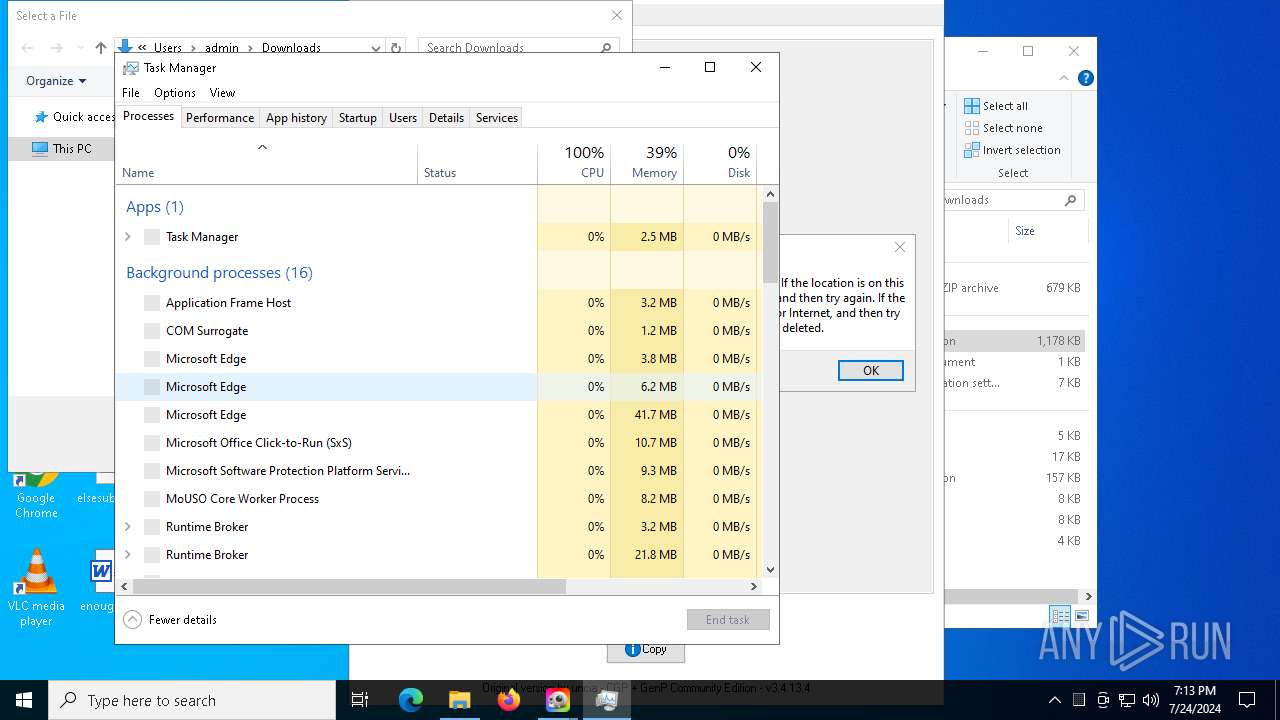
Task: Sort processes by Disk column
Action: 720,163
